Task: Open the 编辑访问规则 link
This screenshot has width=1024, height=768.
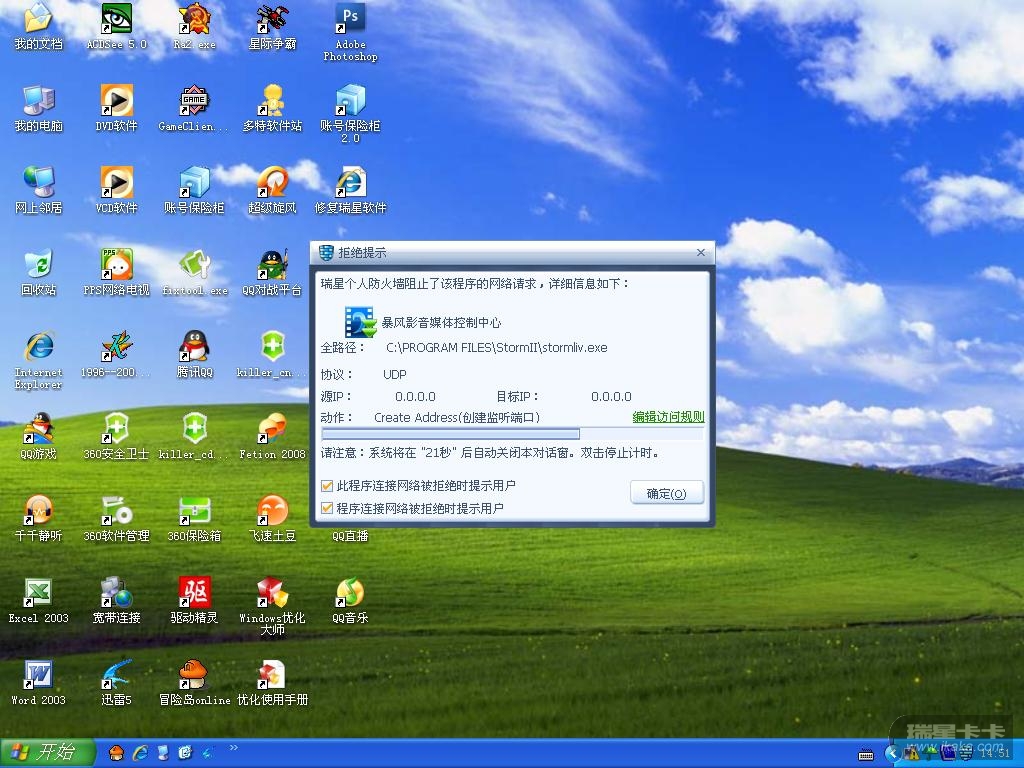Action: tap(668, 417)
